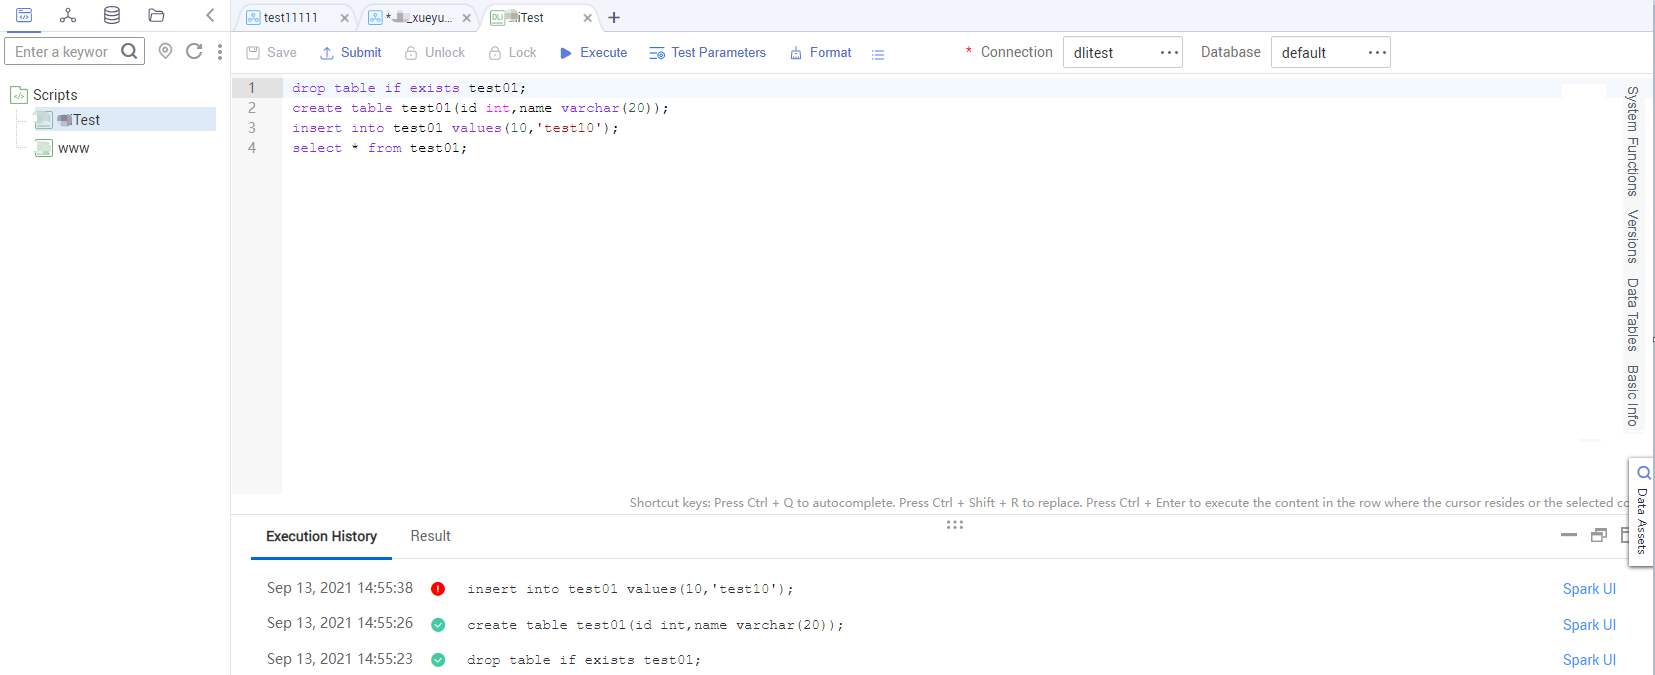Viewport: 1655px width, 675px height.
Task: Open the Connection dlitest selector
Action: click(x=1122, y=52)
